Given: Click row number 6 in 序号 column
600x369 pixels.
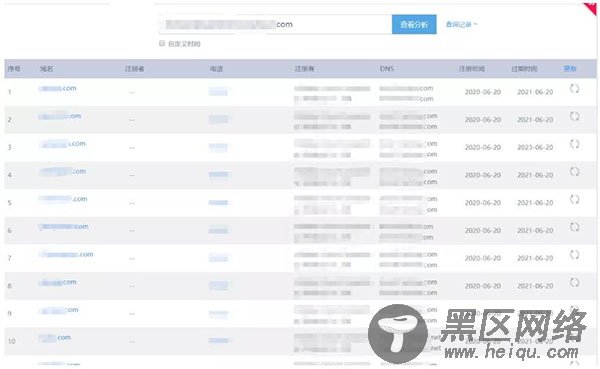Looking at the screenshot, I should click(10, 230).
